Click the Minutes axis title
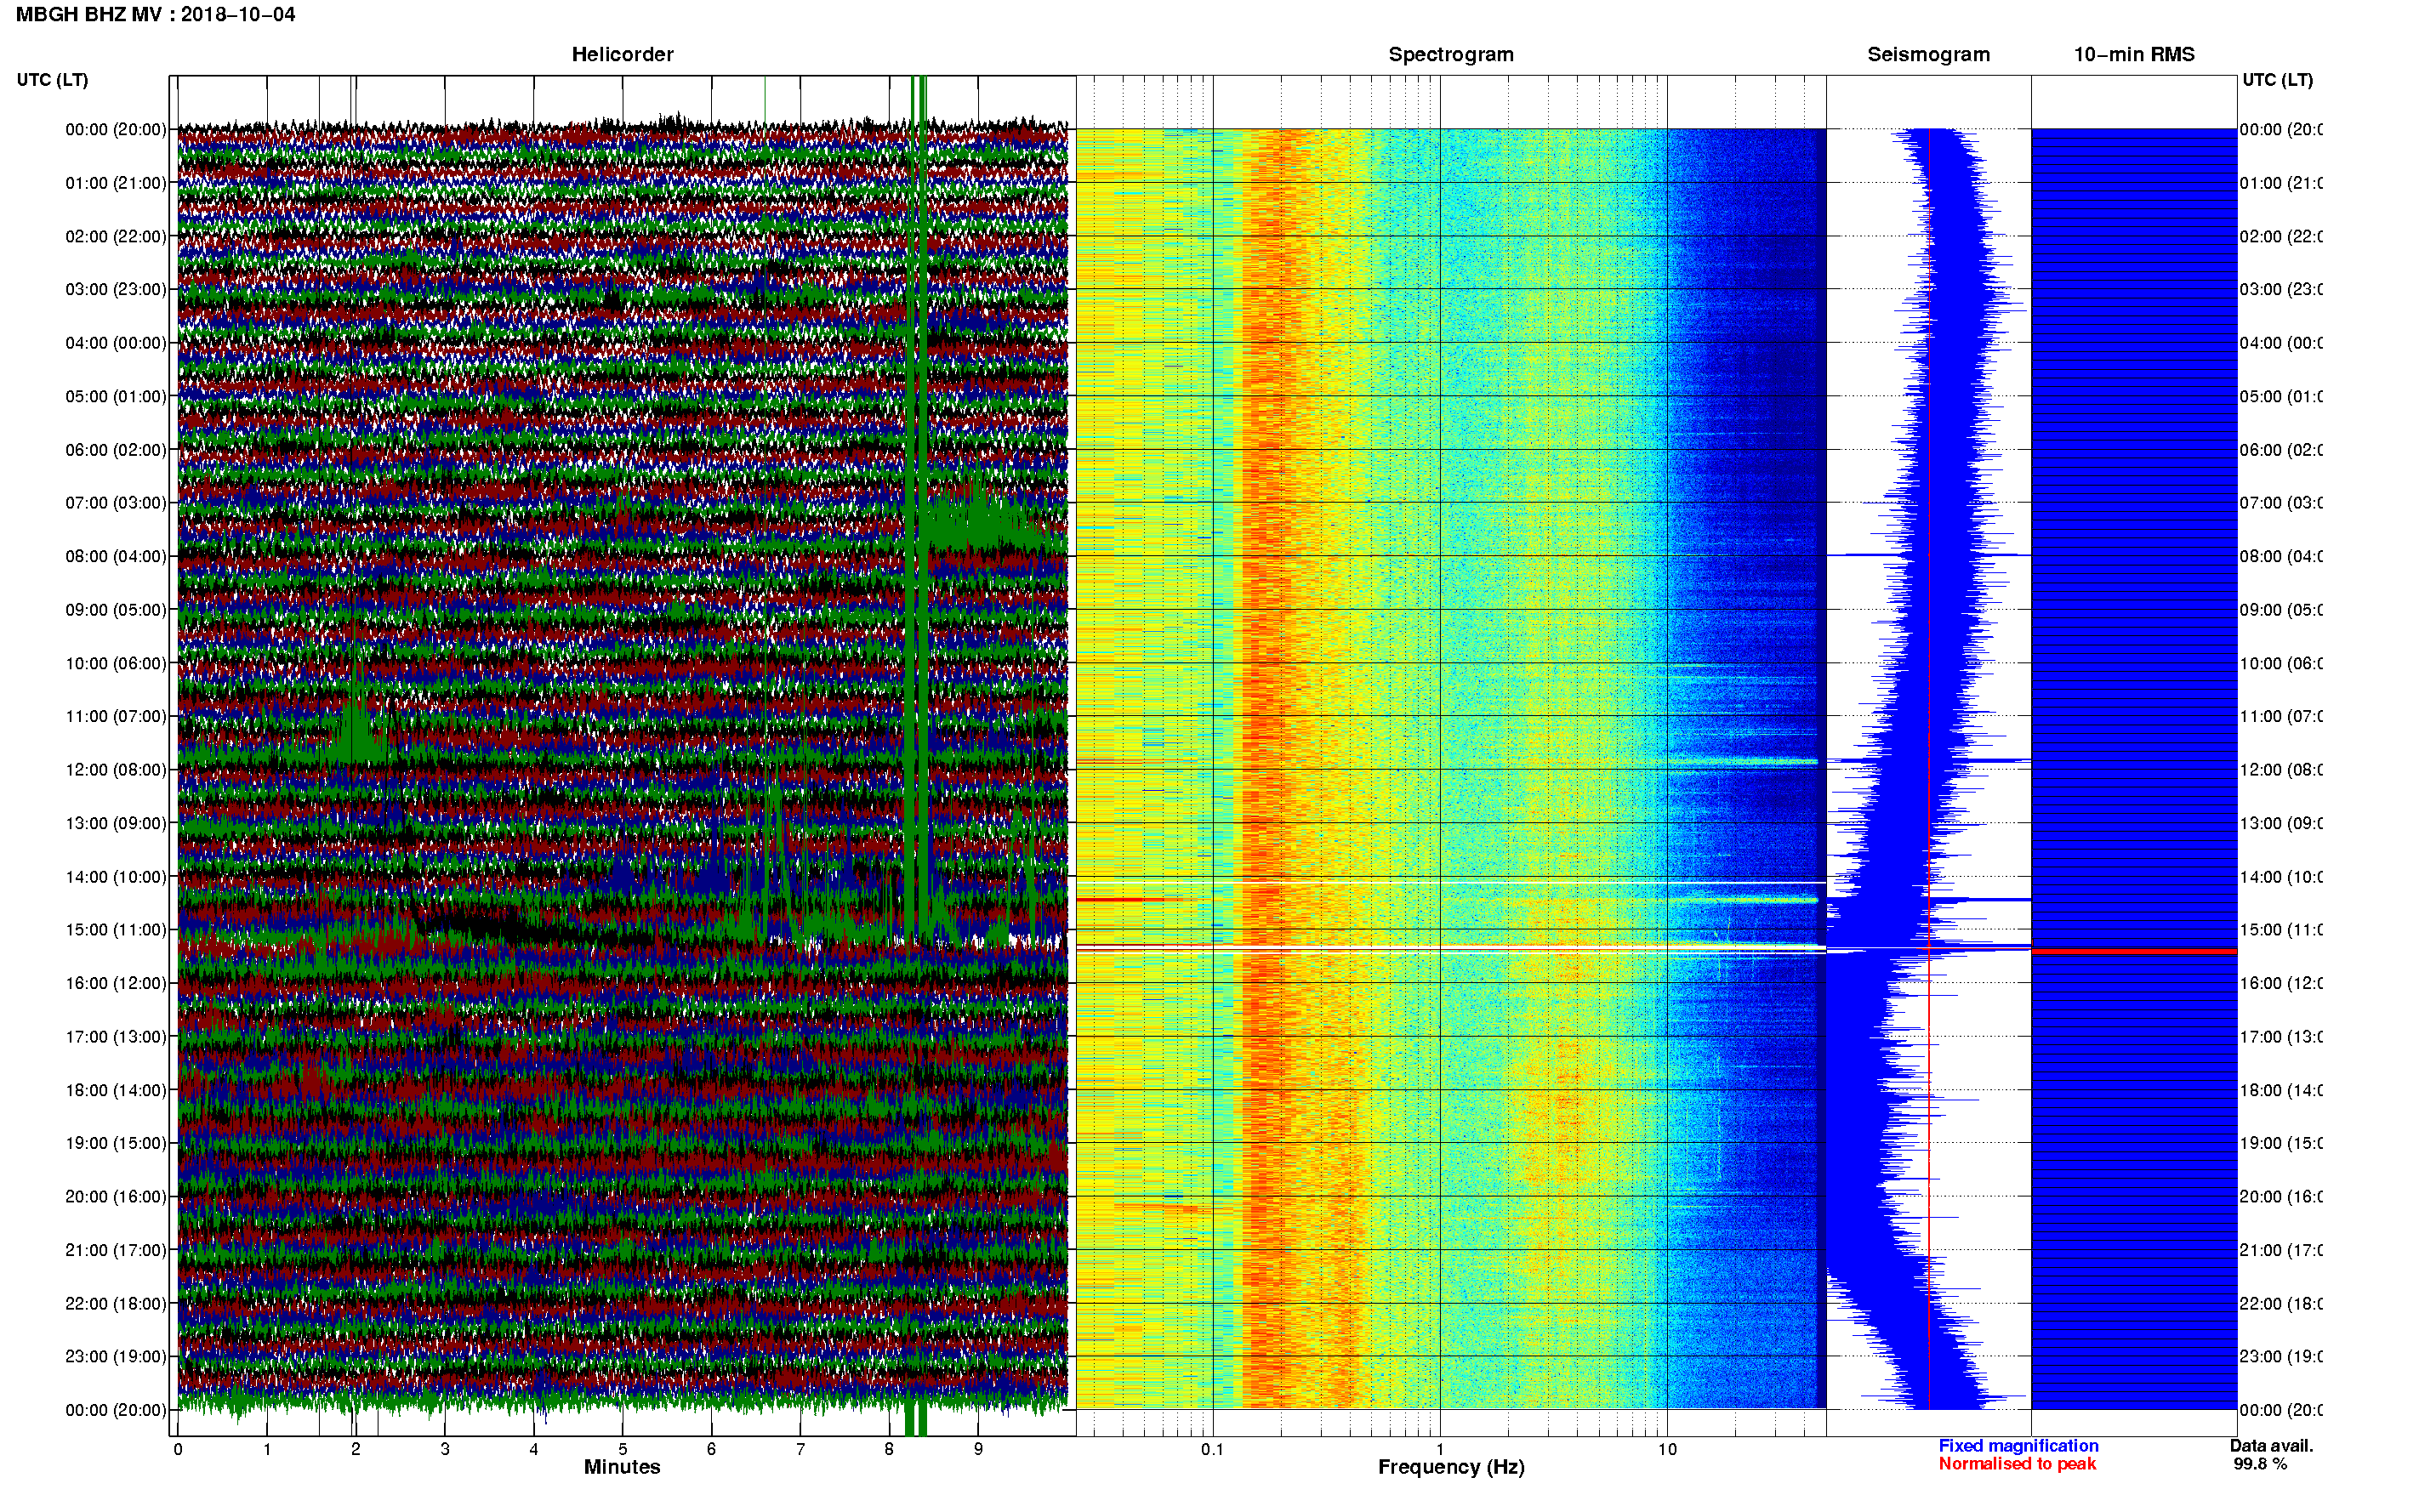Image resolution: width=2419 pixels, height=1512 pixels. coord(622,1467)
